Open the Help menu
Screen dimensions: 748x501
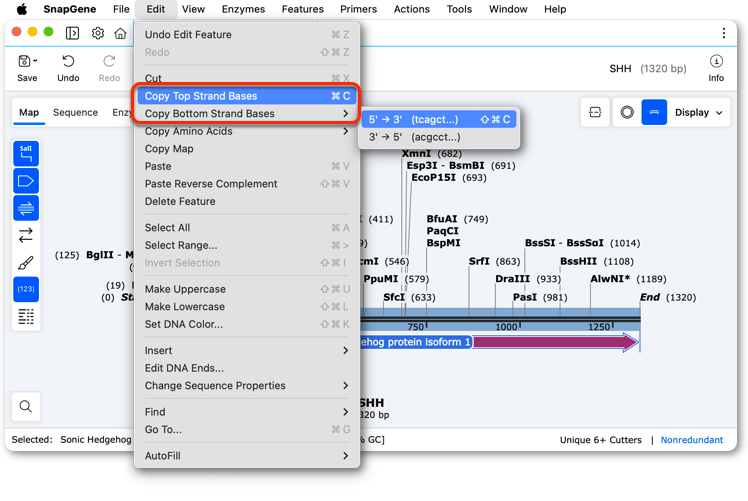click(555, 9)
